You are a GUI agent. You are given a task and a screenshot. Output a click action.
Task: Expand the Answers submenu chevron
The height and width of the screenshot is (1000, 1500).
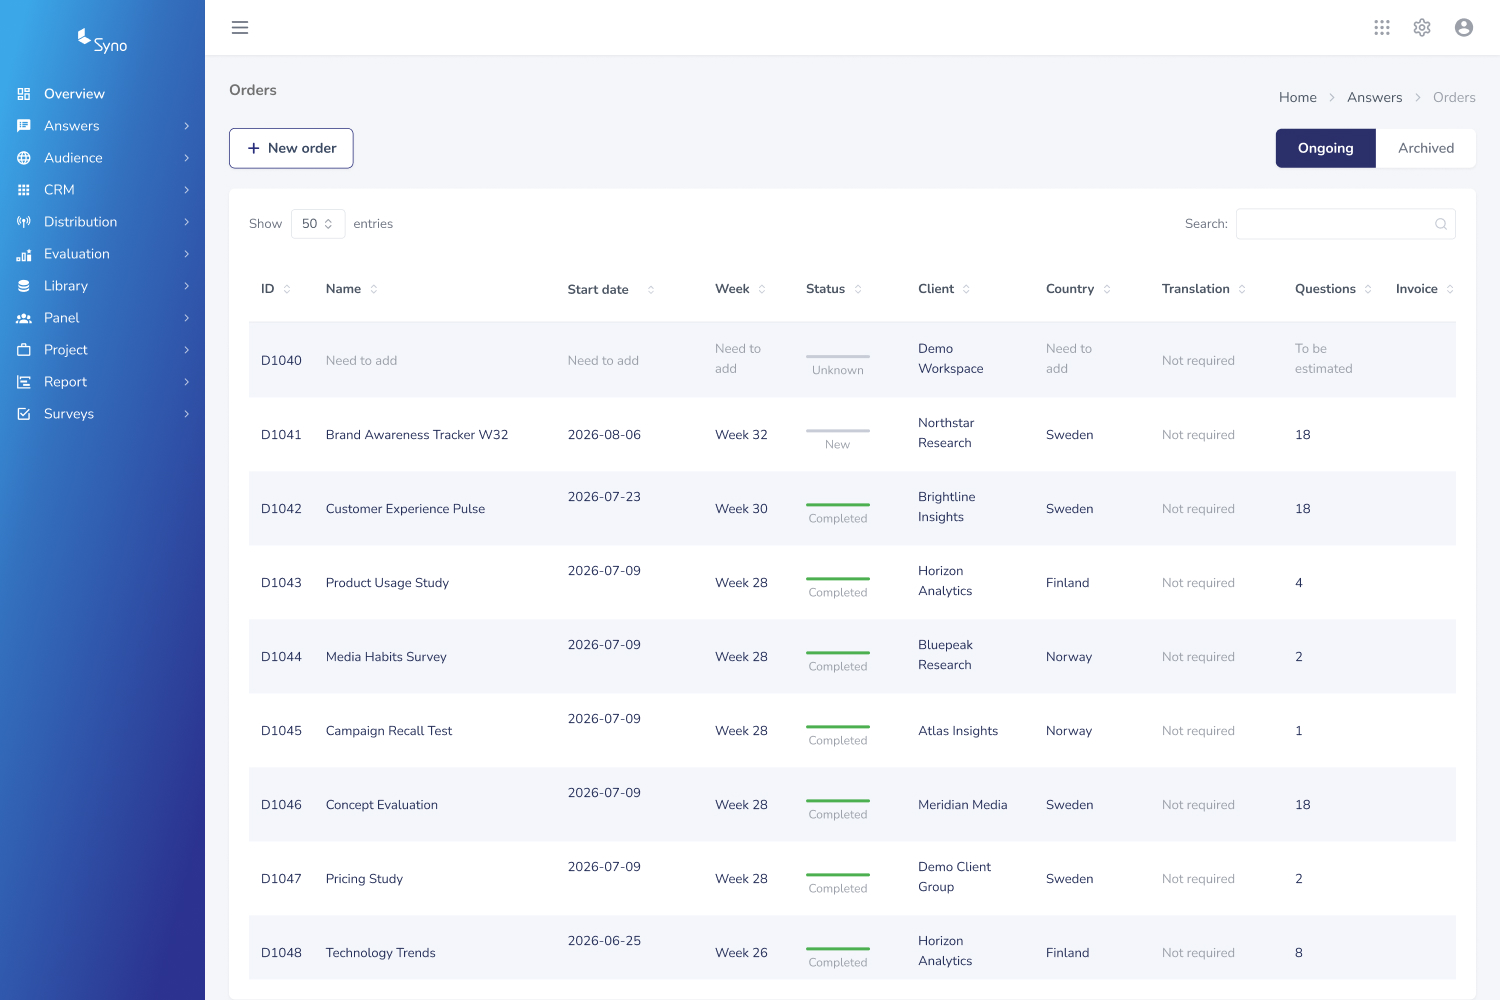point(187,126)
